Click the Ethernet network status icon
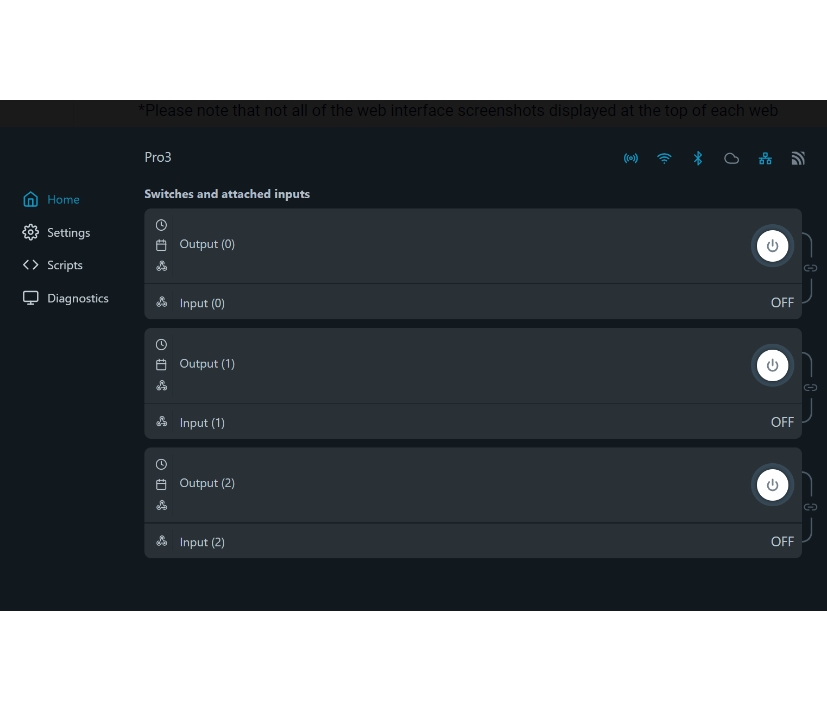827x709 pixels. pos(765,158)
